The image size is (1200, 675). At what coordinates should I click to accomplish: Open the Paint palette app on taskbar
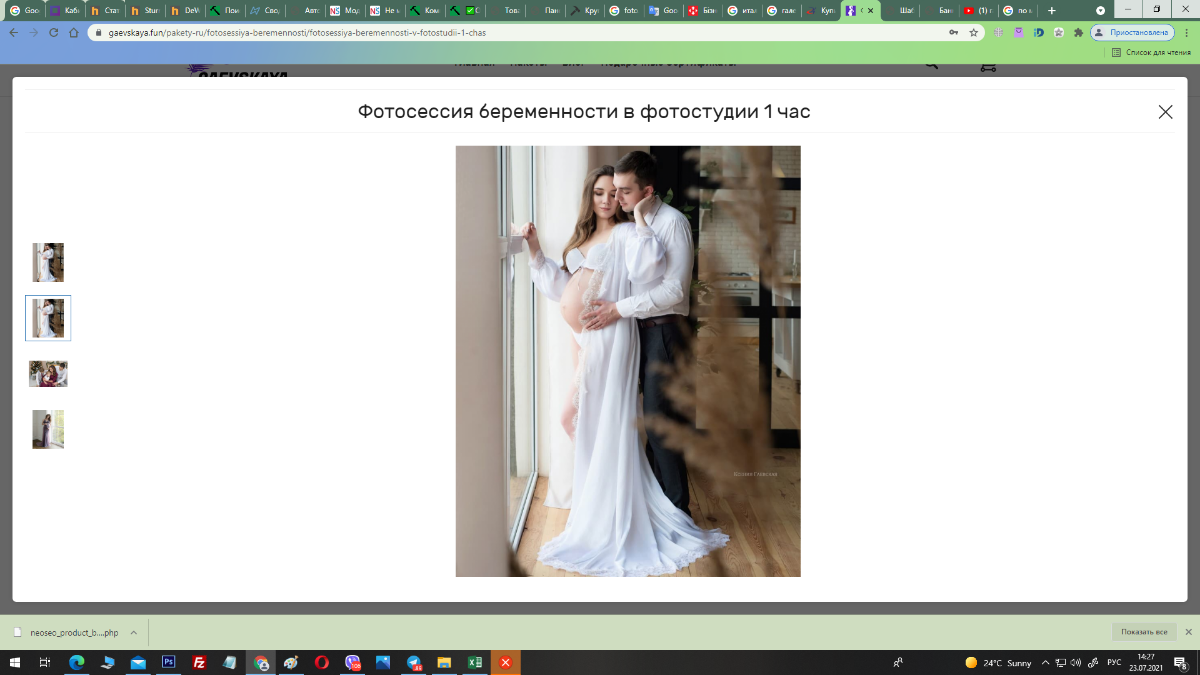(291, 662)
